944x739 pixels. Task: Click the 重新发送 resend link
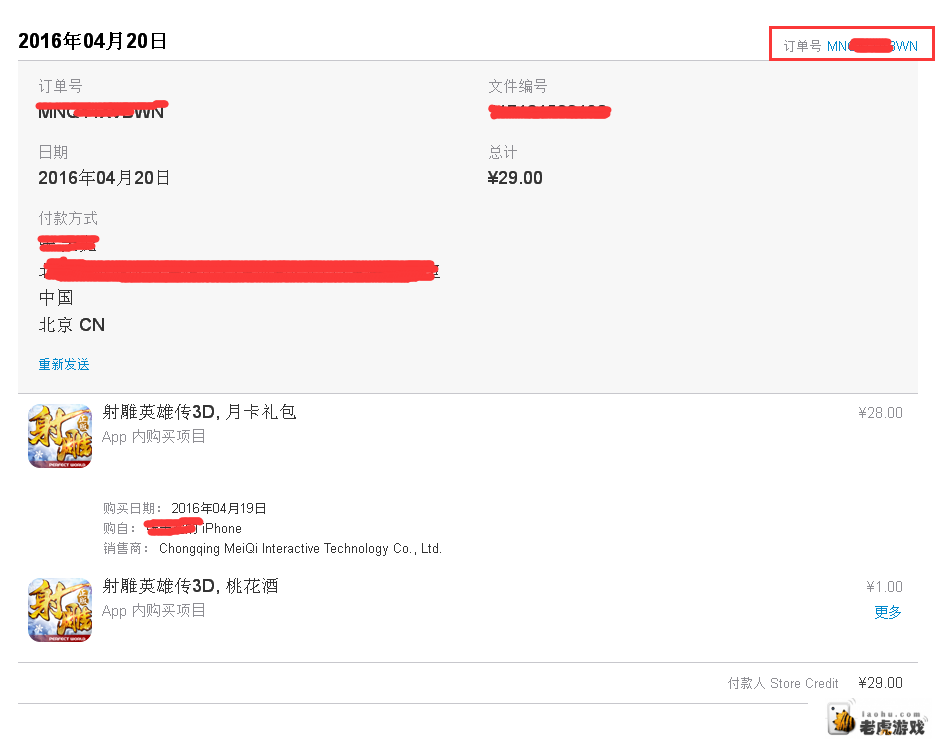click(64, 364)
